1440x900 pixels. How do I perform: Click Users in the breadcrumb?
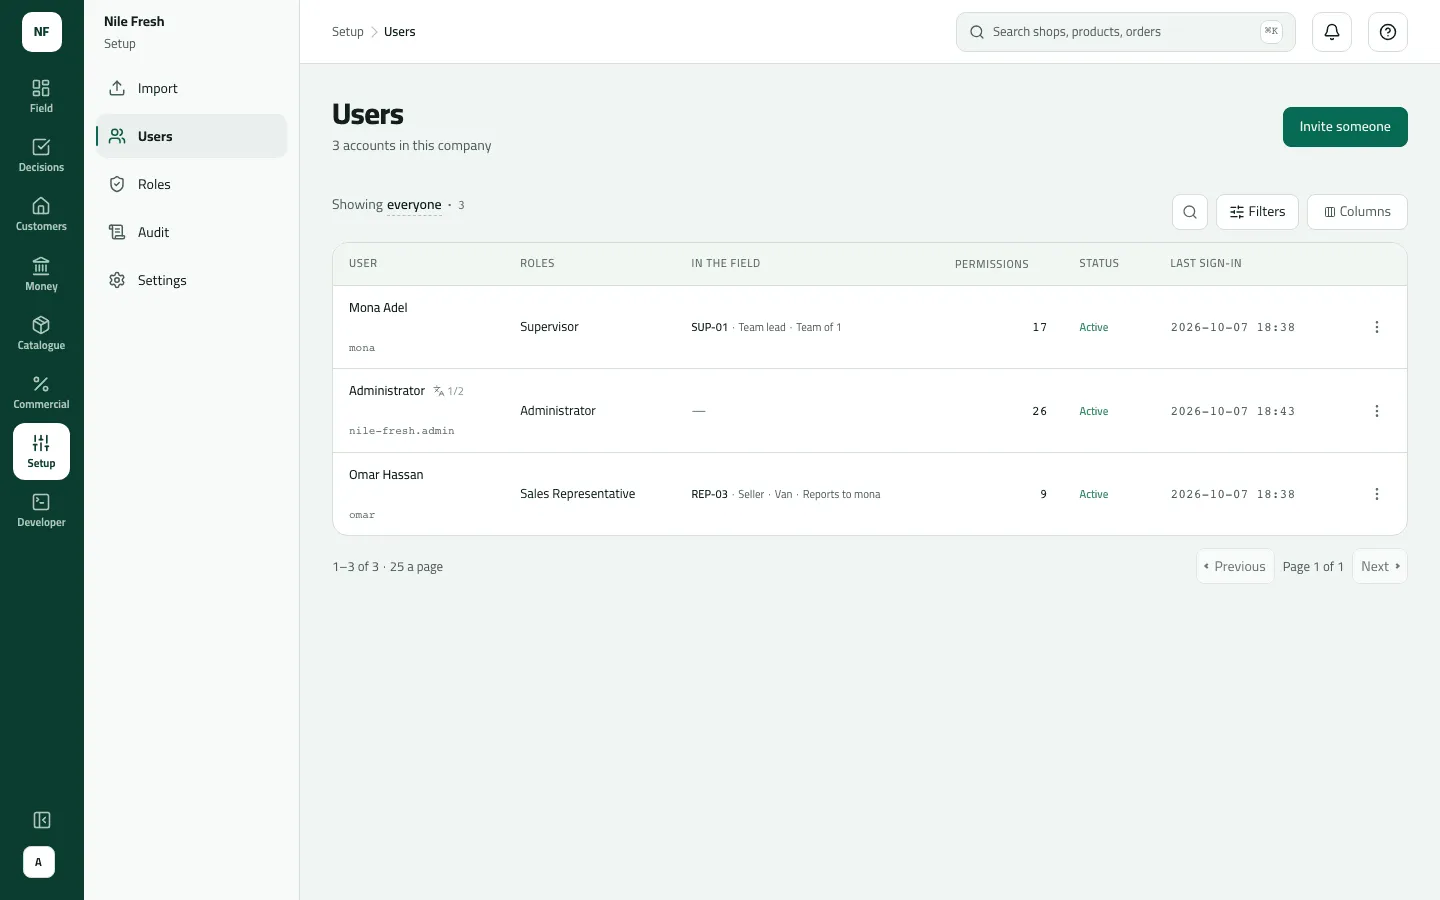400,32
